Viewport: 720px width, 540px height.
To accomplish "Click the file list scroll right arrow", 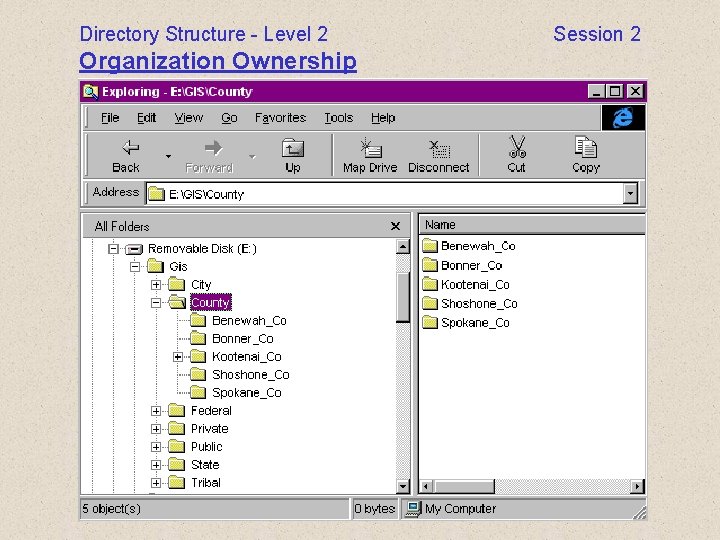I will (637, 486).
